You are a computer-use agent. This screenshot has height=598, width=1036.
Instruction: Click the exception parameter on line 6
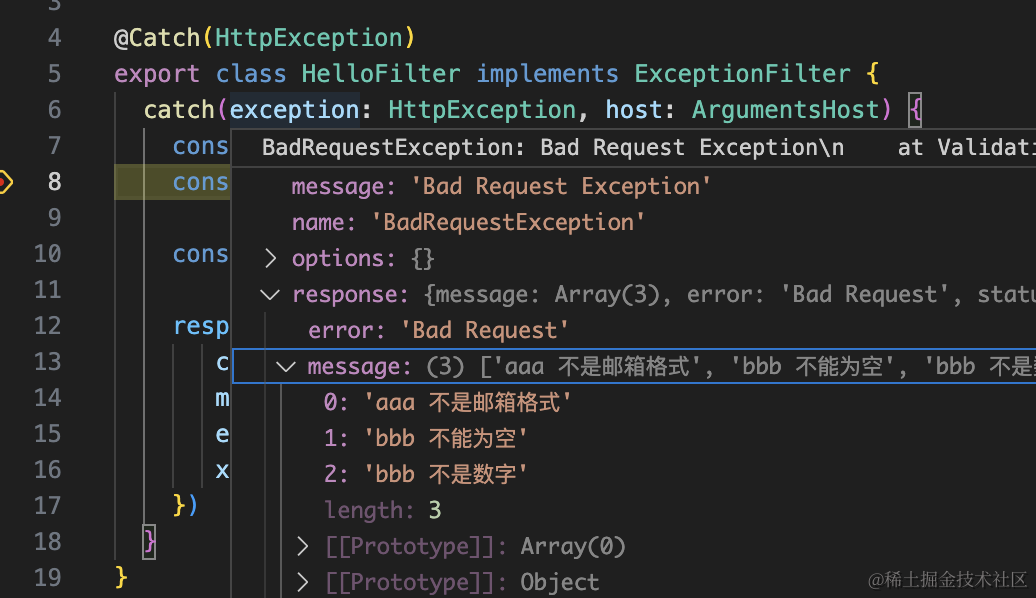coord(294,110)
